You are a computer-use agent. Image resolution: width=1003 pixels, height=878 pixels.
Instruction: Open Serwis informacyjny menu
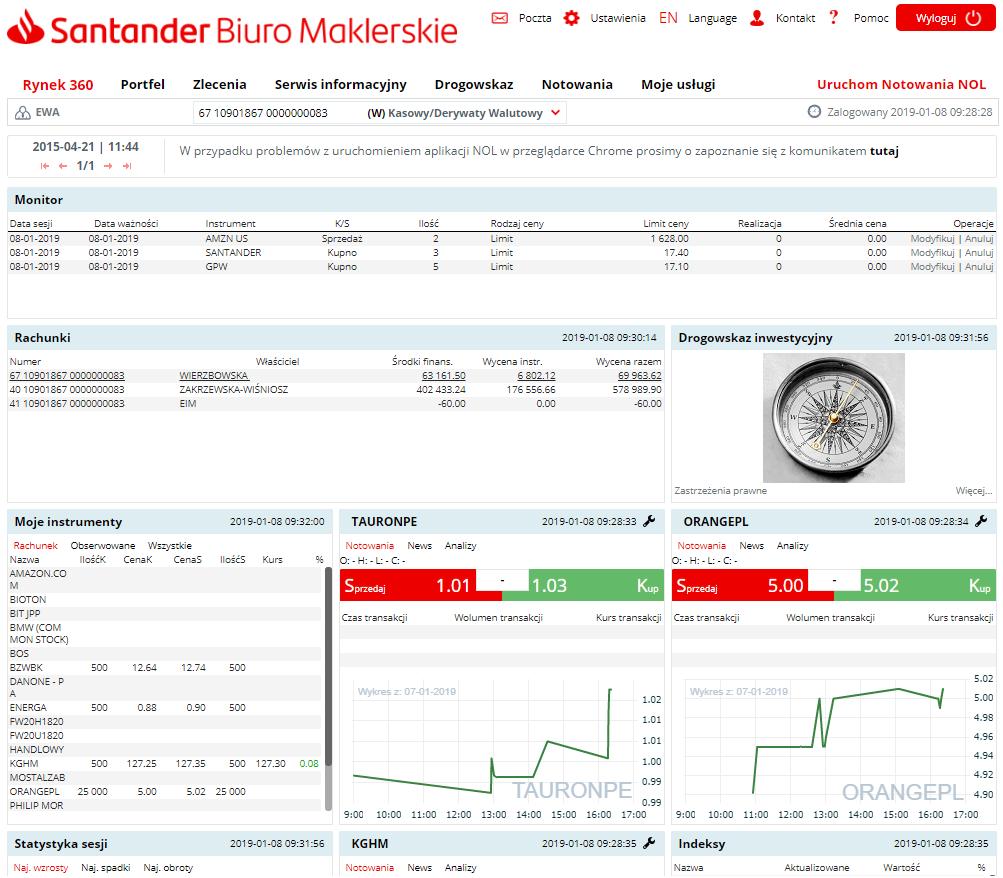point(340,84)
